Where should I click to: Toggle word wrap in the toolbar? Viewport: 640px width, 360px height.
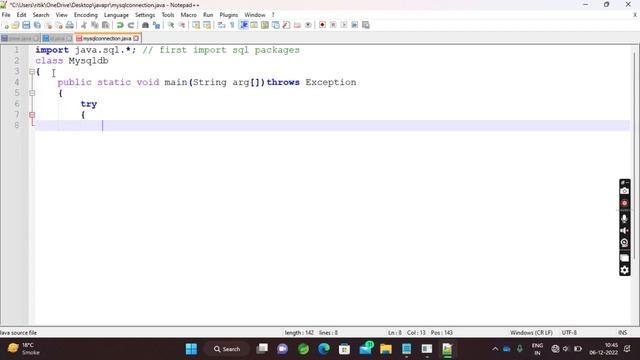coord(221,25)
